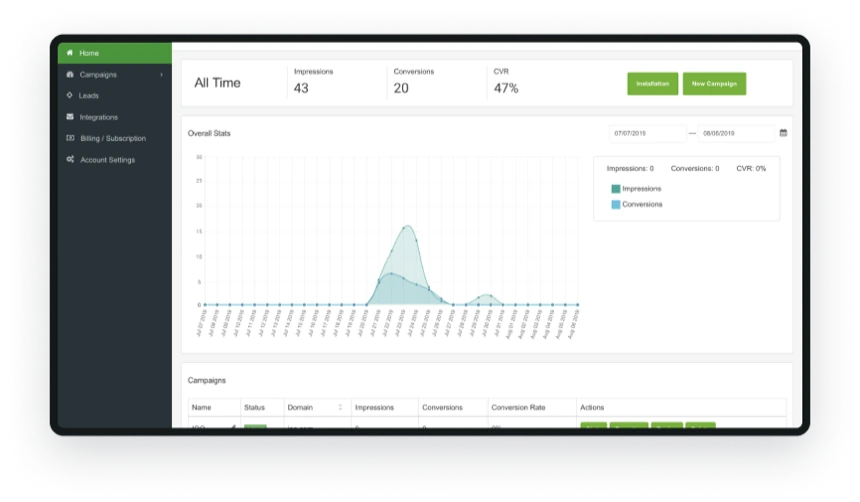This screenshot has width=860, height=502.
Task: Click the 'Impressions: 0' legend summary
Action: pos(630,168)
